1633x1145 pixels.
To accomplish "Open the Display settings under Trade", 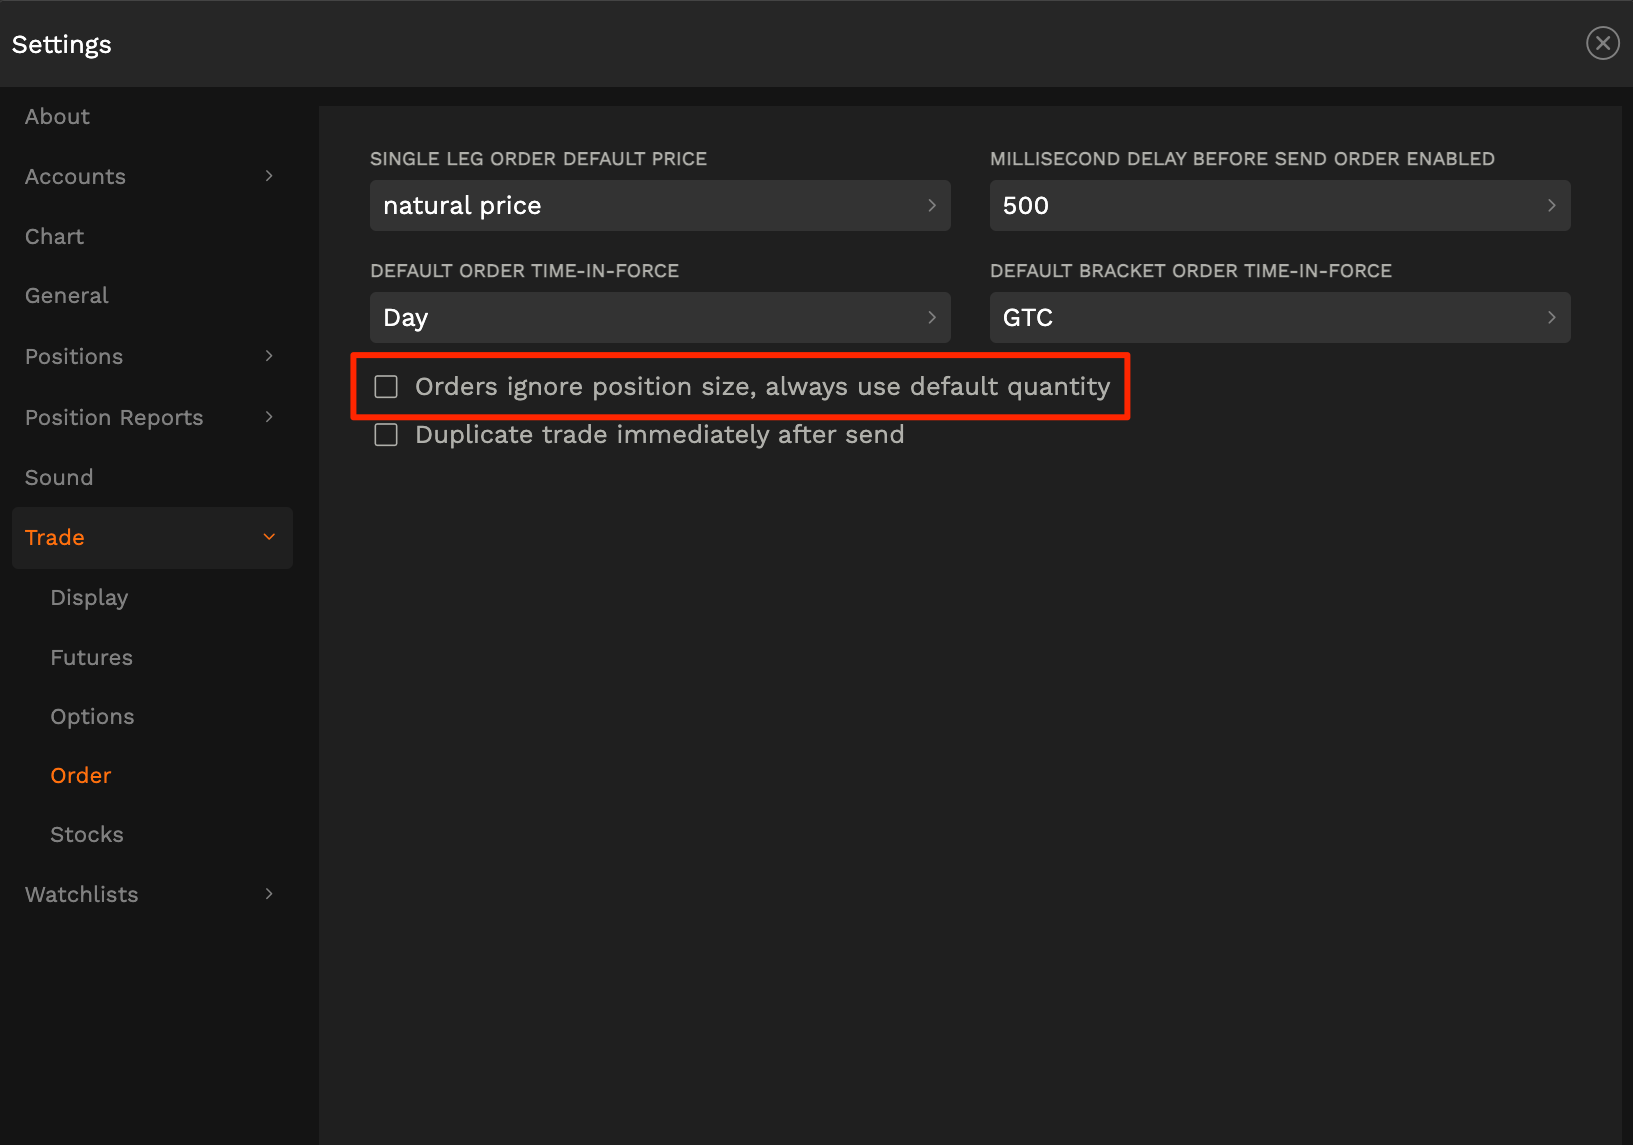I will click(89, 597).
